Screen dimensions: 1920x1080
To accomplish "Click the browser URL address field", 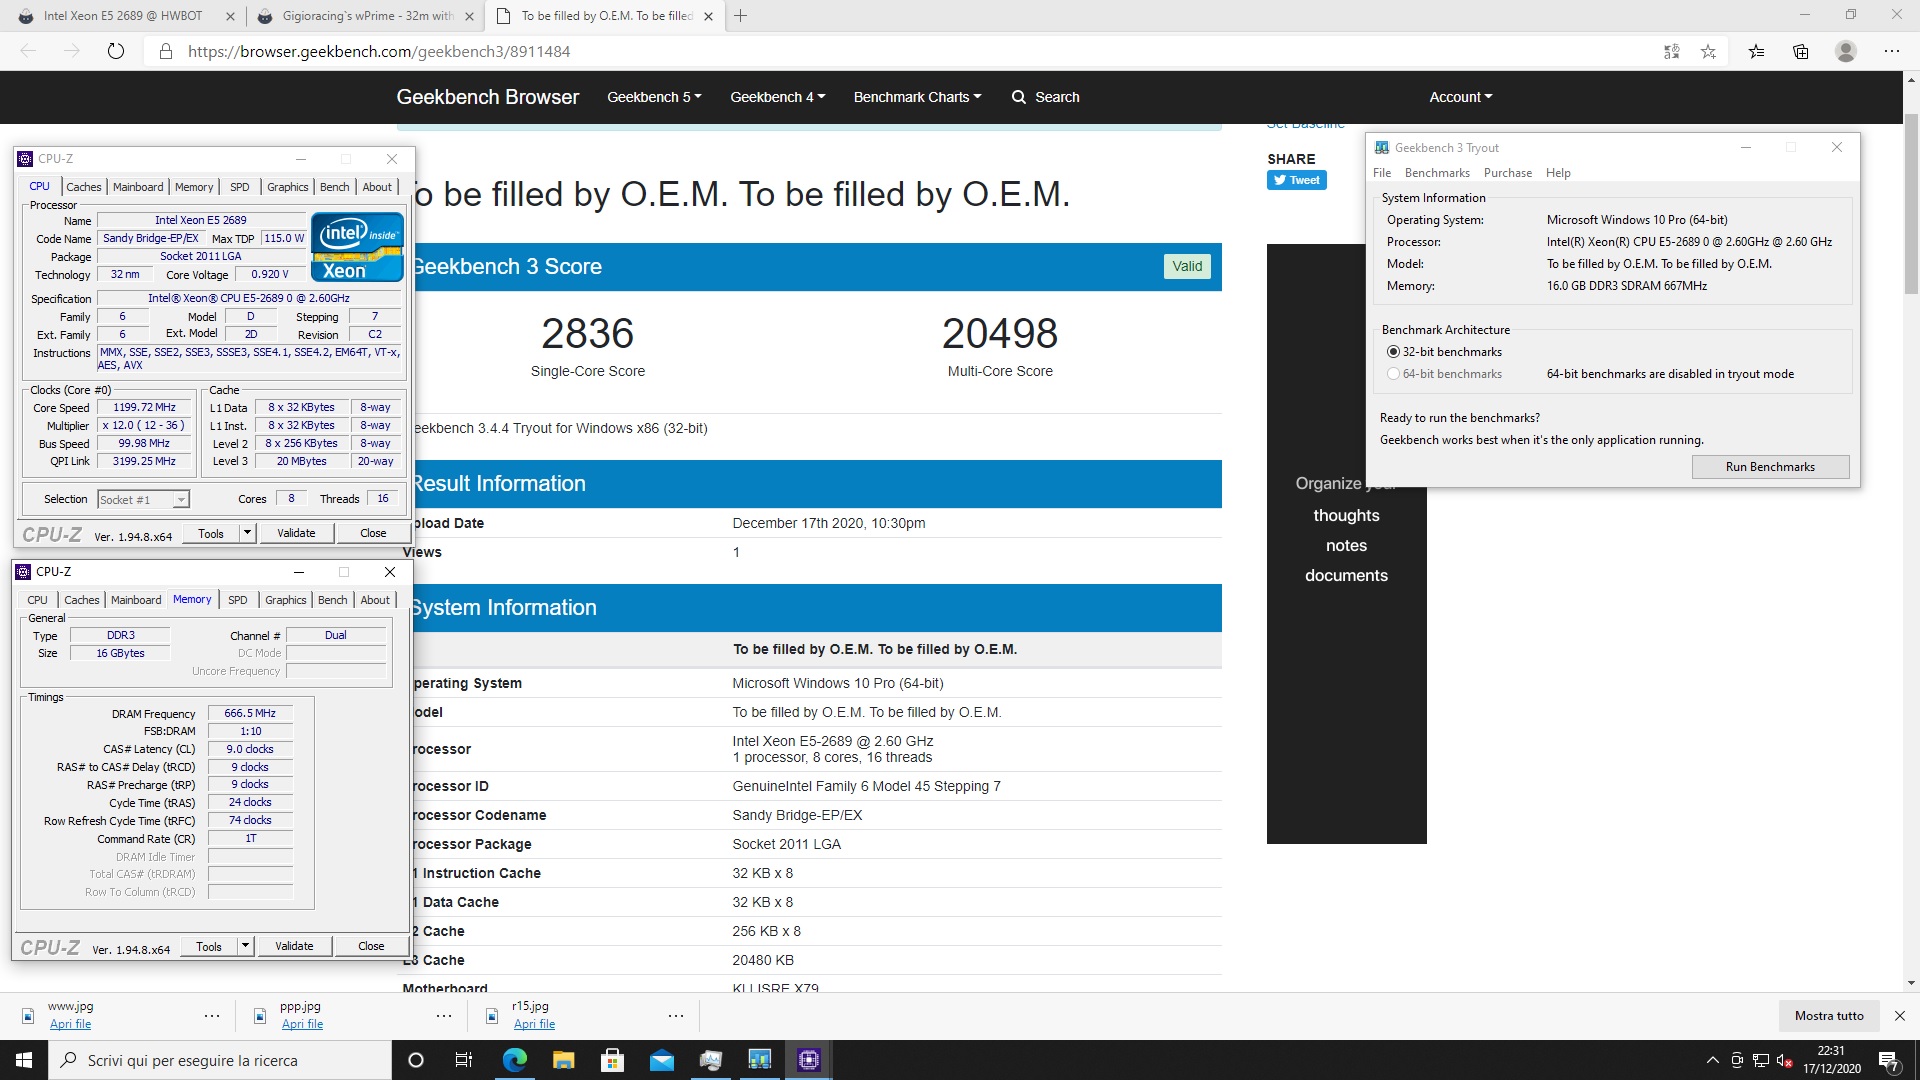I will click(900, 51).
